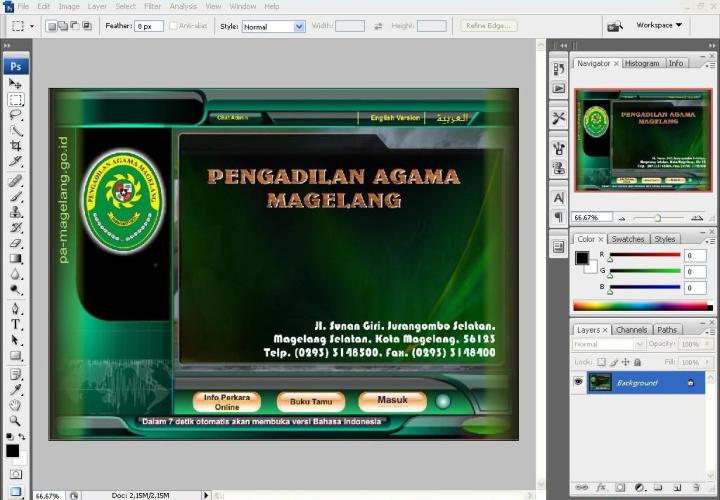Click Delete layer trash icon
Screen dimensions: 720x500
696,487
